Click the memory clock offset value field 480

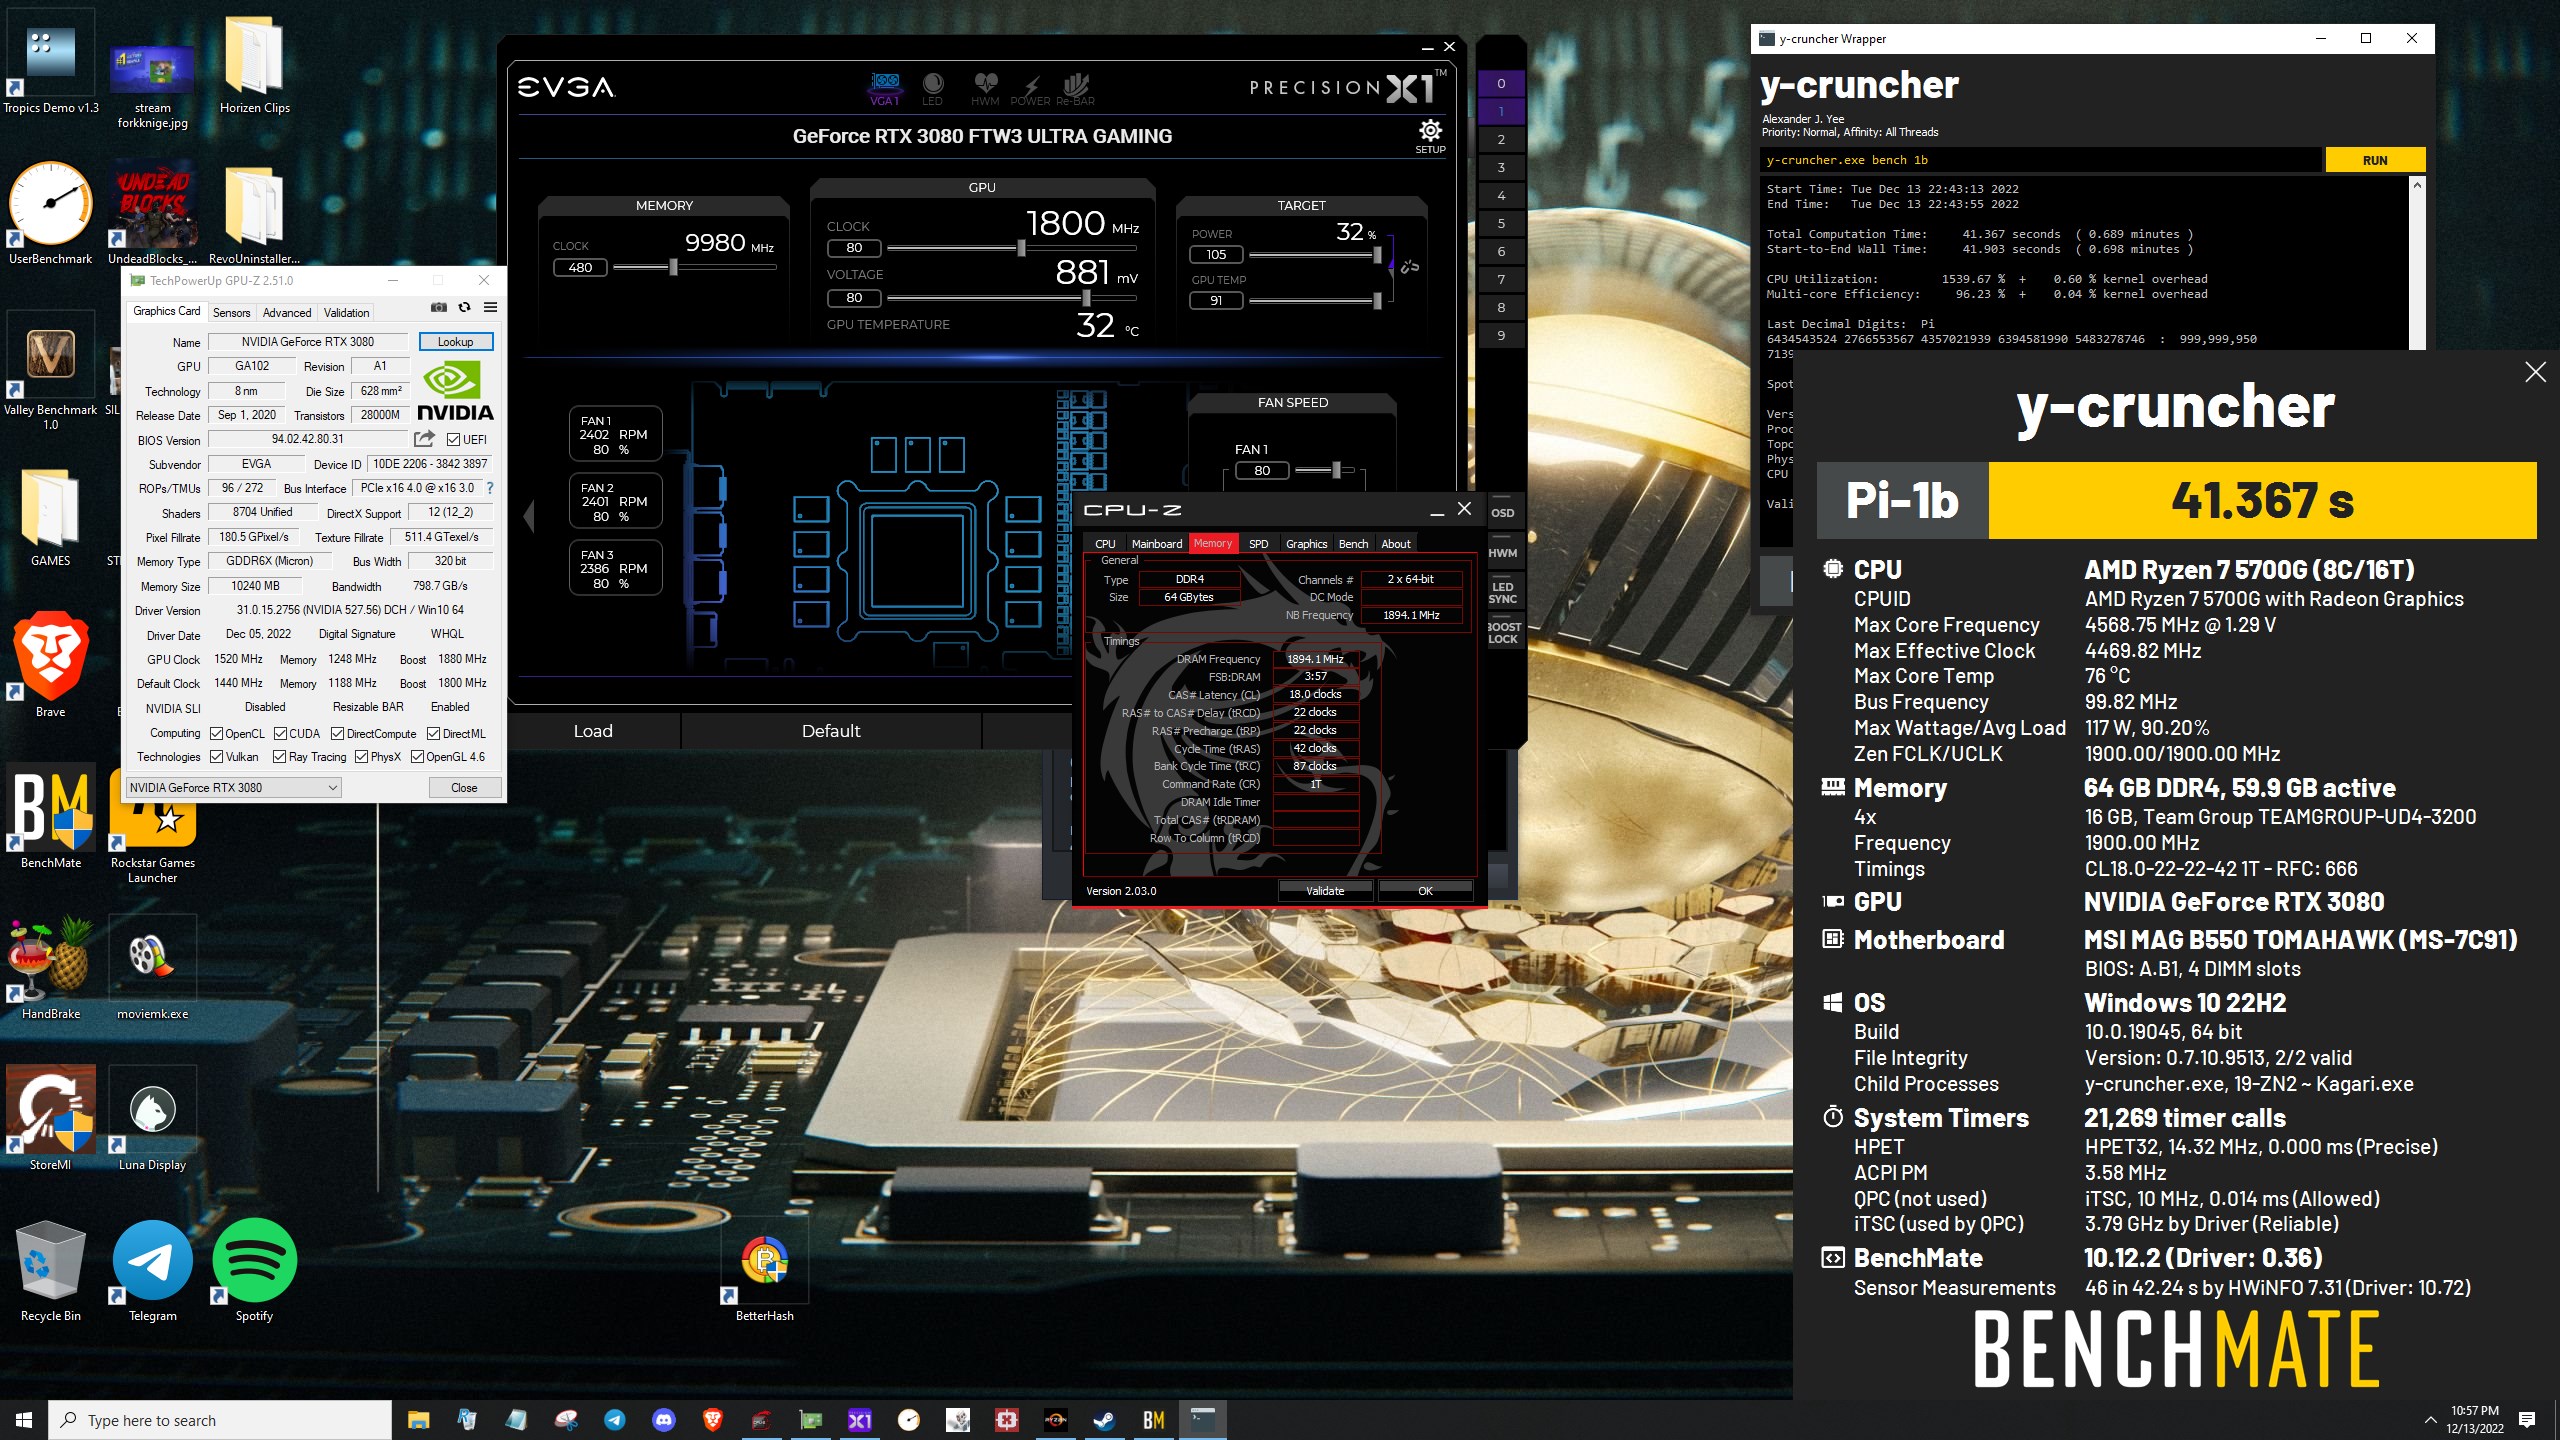tap(580, 267)
